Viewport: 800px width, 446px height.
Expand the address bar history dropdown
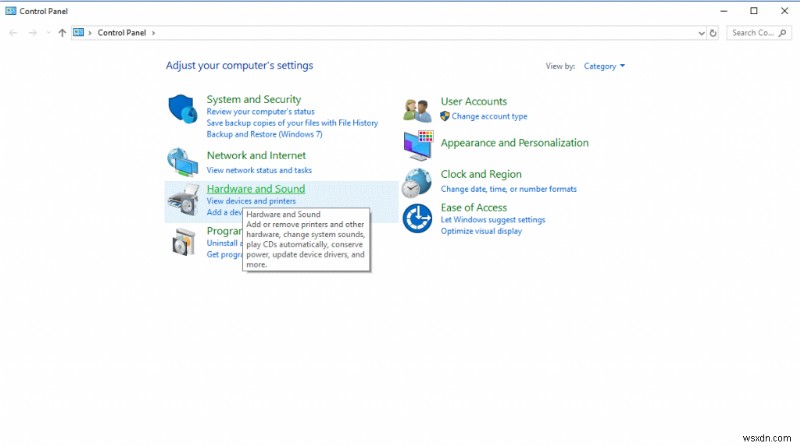(699, 33)
